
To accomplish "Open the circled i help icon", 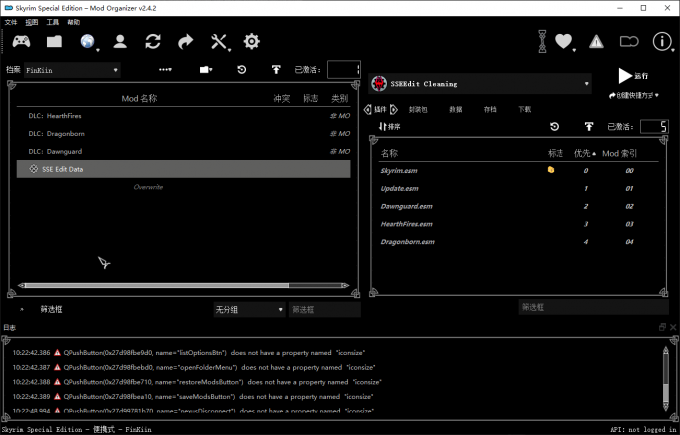I will (x=662, y=42).
